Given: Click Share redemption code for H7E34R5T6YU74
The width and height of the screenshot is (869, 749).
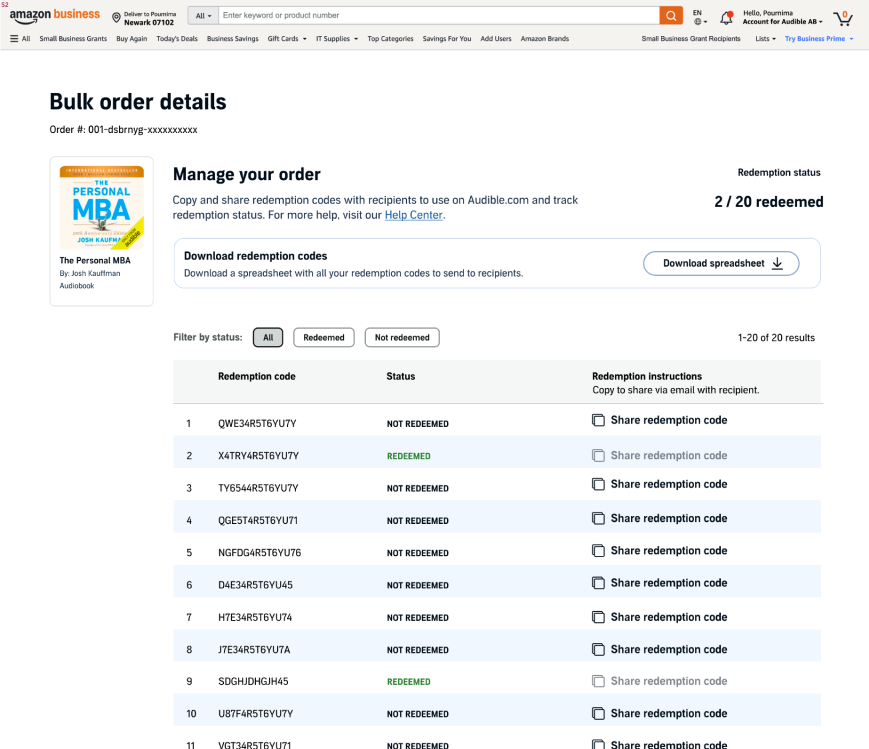Looking at the screenshot, I should click(x=668, y=617).
